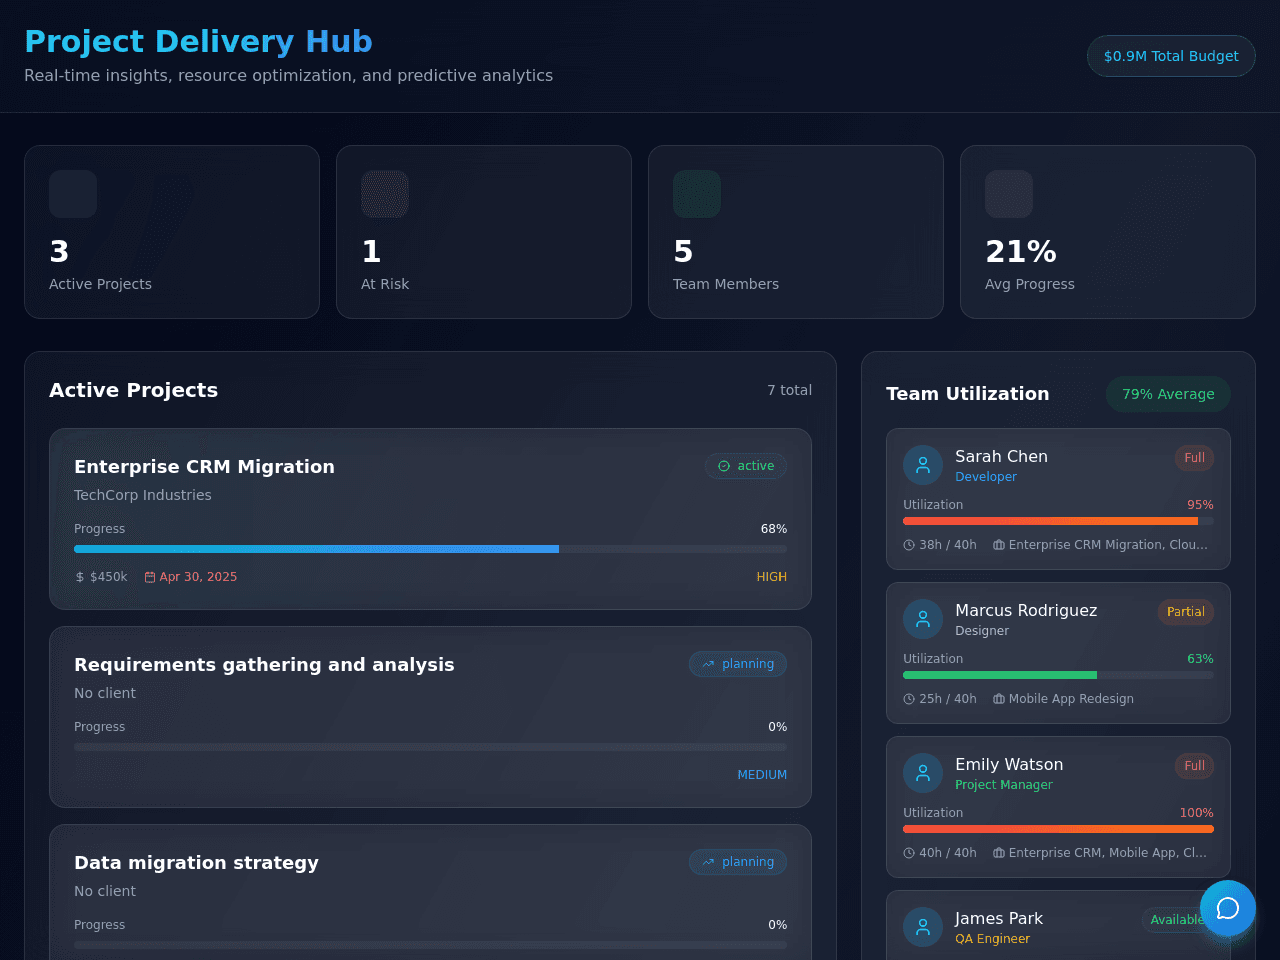Click Emily Watson's 100% utilization bar
1280x960 pixels.
[1058, 829]
